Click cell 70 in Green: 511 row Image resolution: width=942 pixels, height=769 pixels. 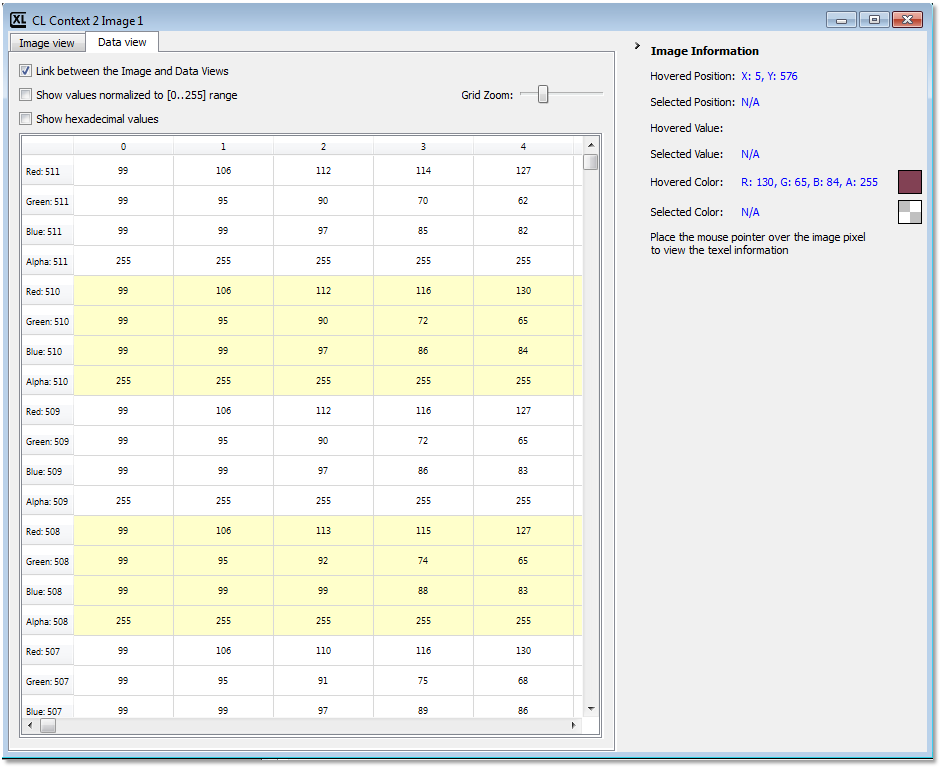tap(424, 201)
